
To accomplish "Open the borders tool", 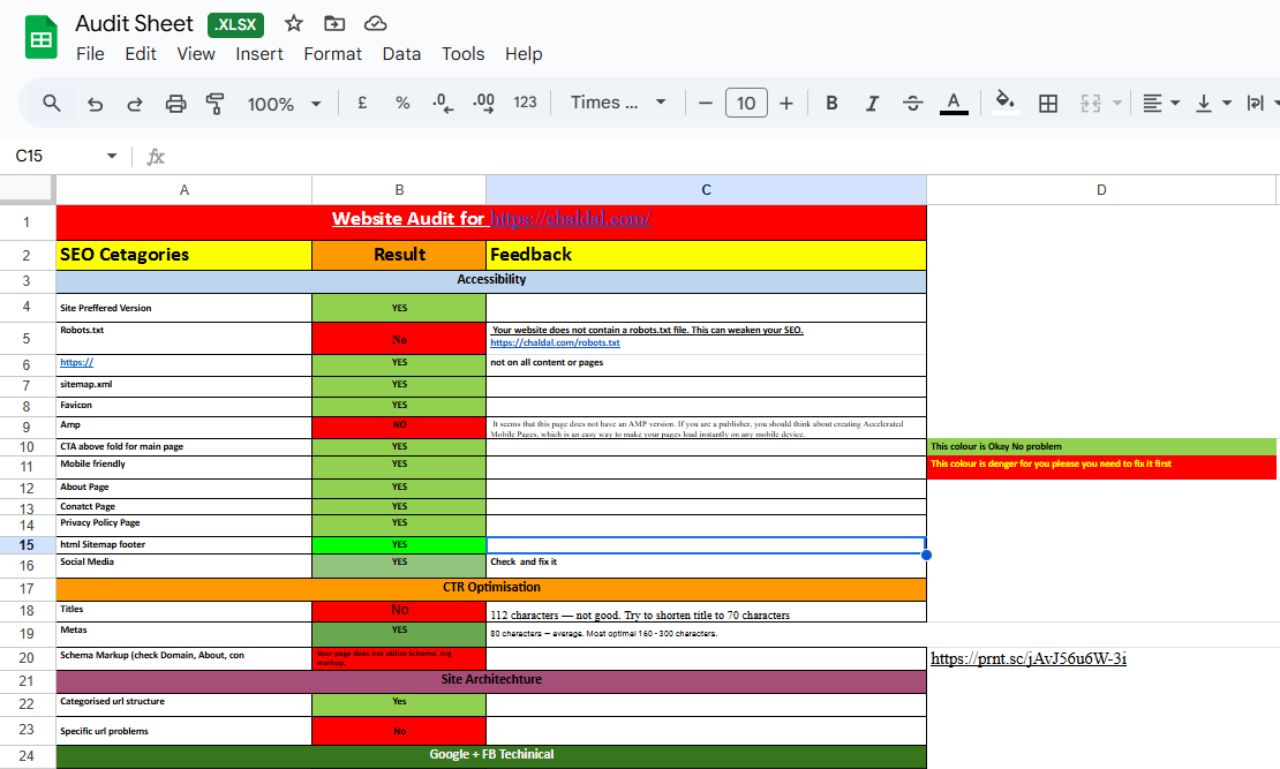I will (1048, 103).
